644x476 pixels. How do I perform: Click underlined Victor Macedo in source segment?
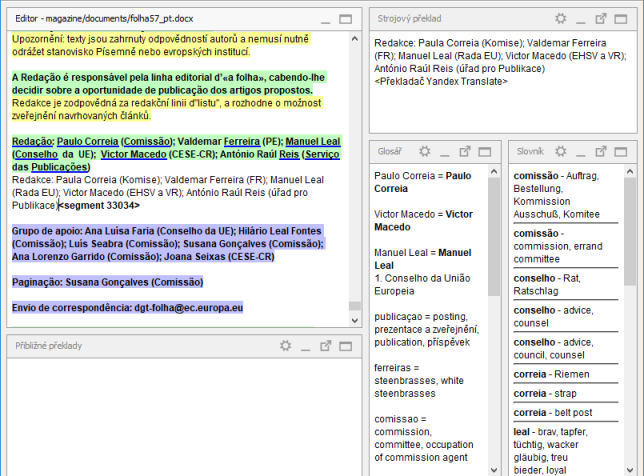133,154
